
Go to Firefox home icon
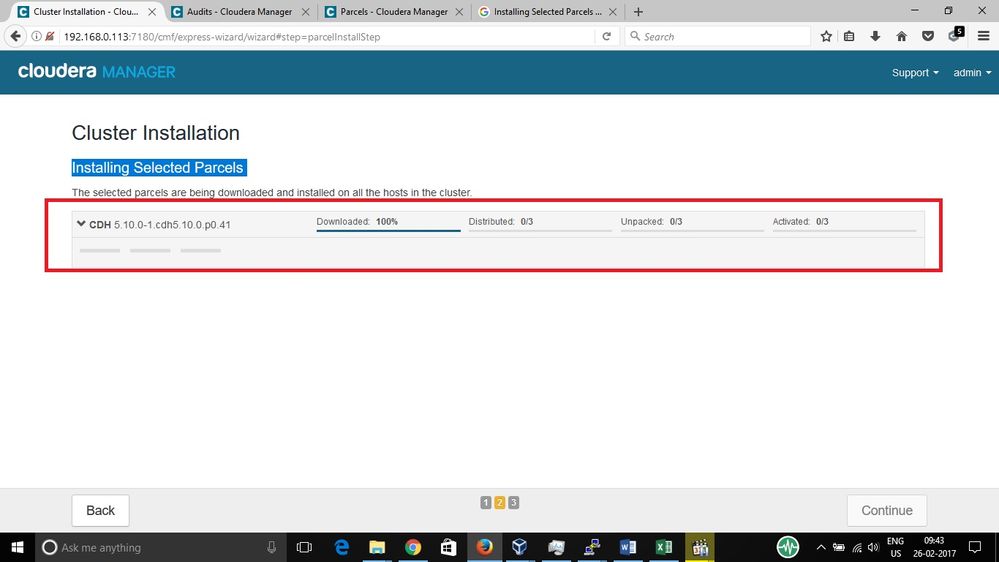pyautogui.click(x=902, y=36)
